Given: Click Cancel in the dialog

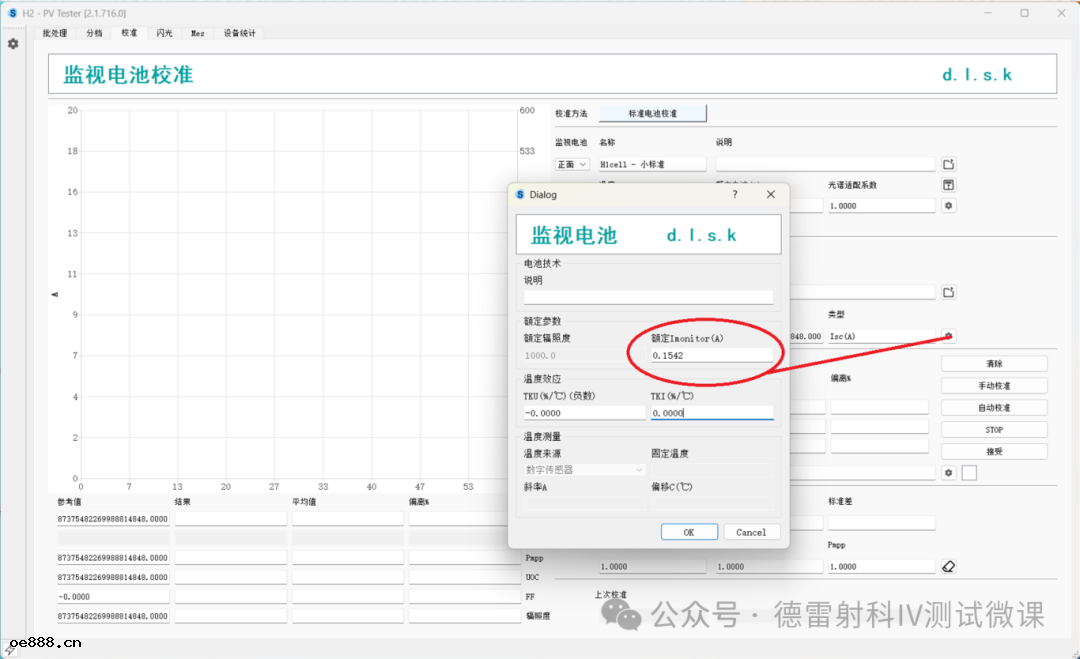Looking at the screenshot, I should click(751, 532).
